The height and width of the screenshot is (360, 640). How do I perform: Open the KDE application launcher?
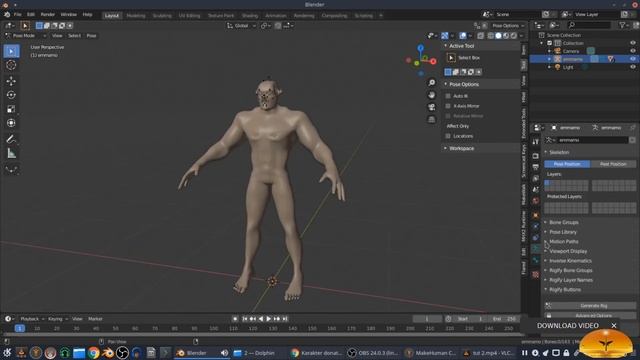tap(7, 353)
